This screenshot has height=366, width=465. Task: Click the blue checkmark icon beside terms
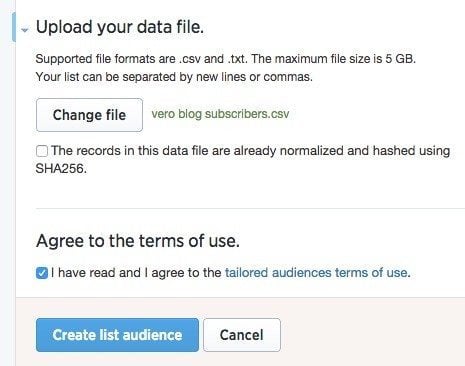pyautogui.click(x=42, y=273)
